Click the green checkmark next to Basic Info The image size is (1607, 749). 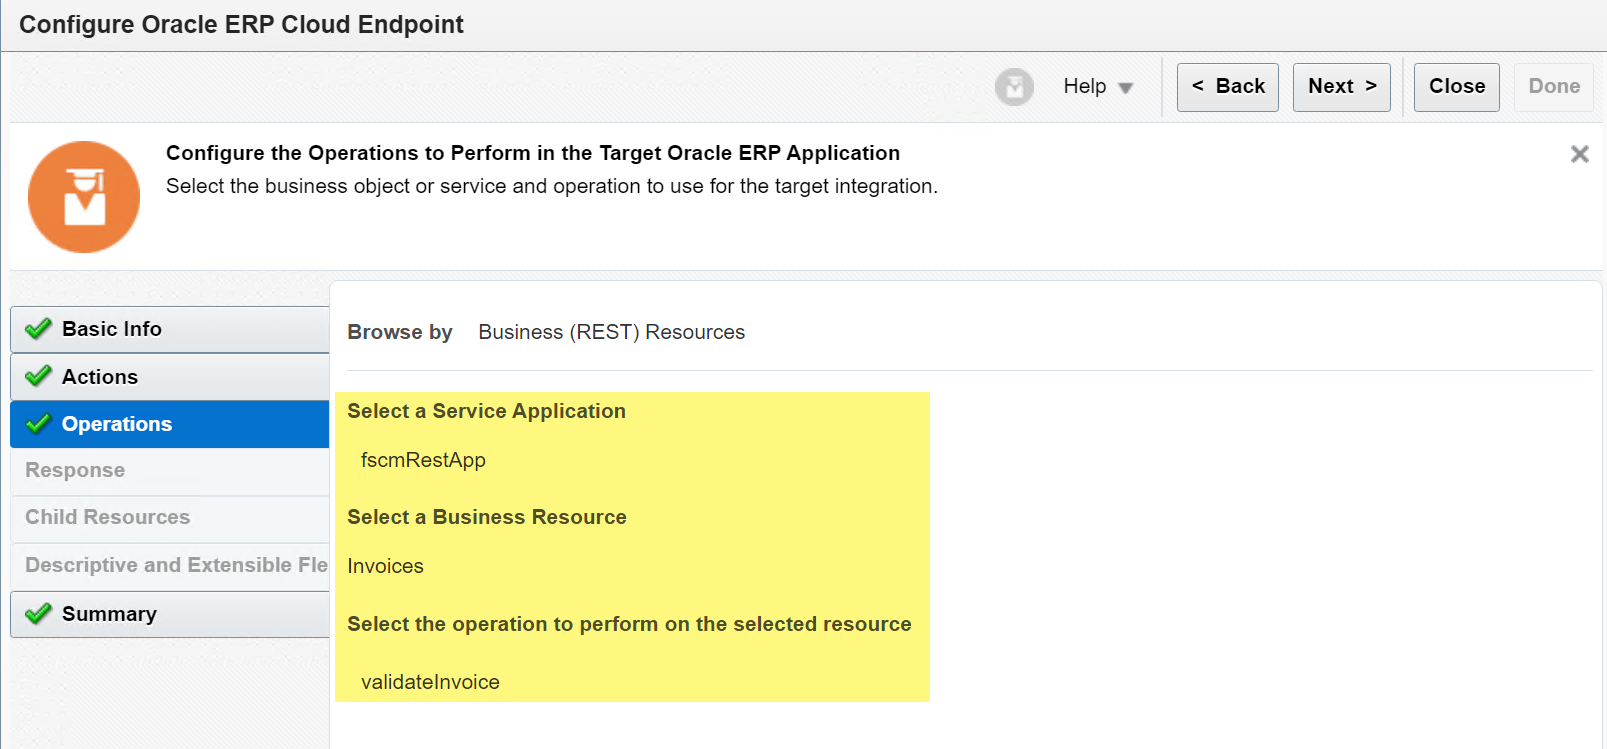38,329
